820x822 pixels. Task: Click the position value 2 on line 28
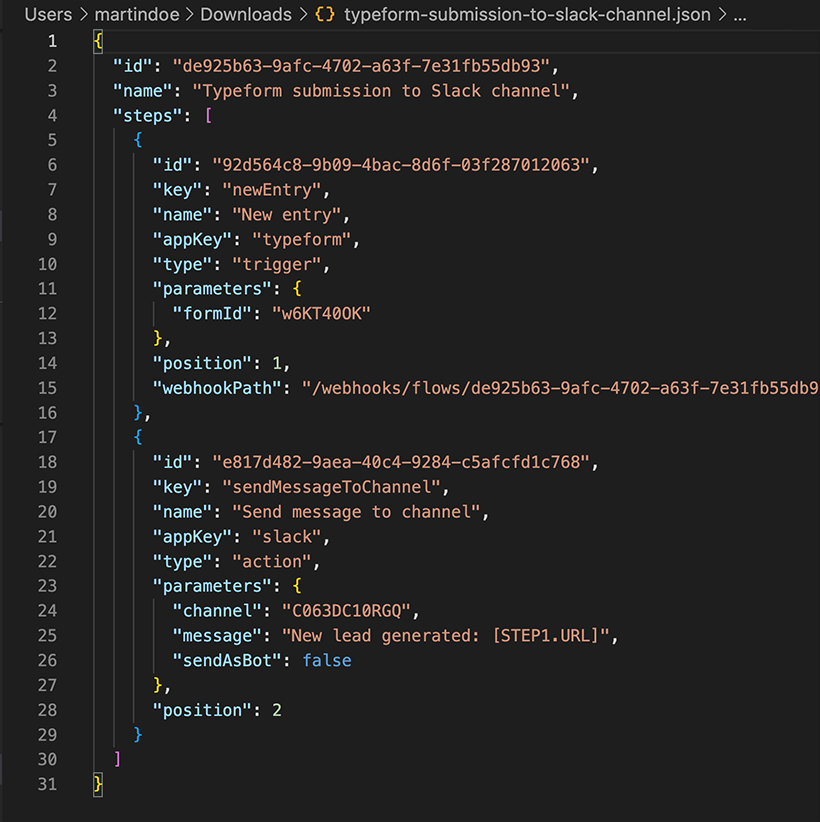[x=277, y=710]
